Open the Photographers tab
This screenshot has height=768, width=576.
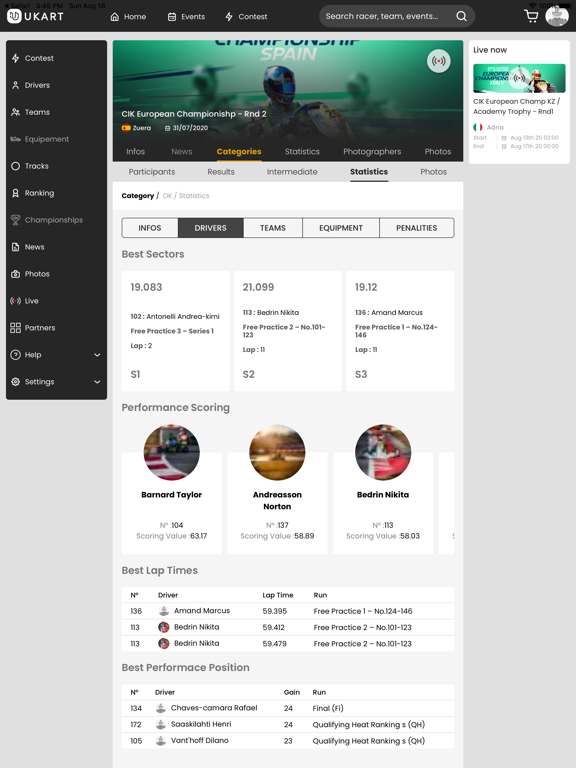pos(372,151)
